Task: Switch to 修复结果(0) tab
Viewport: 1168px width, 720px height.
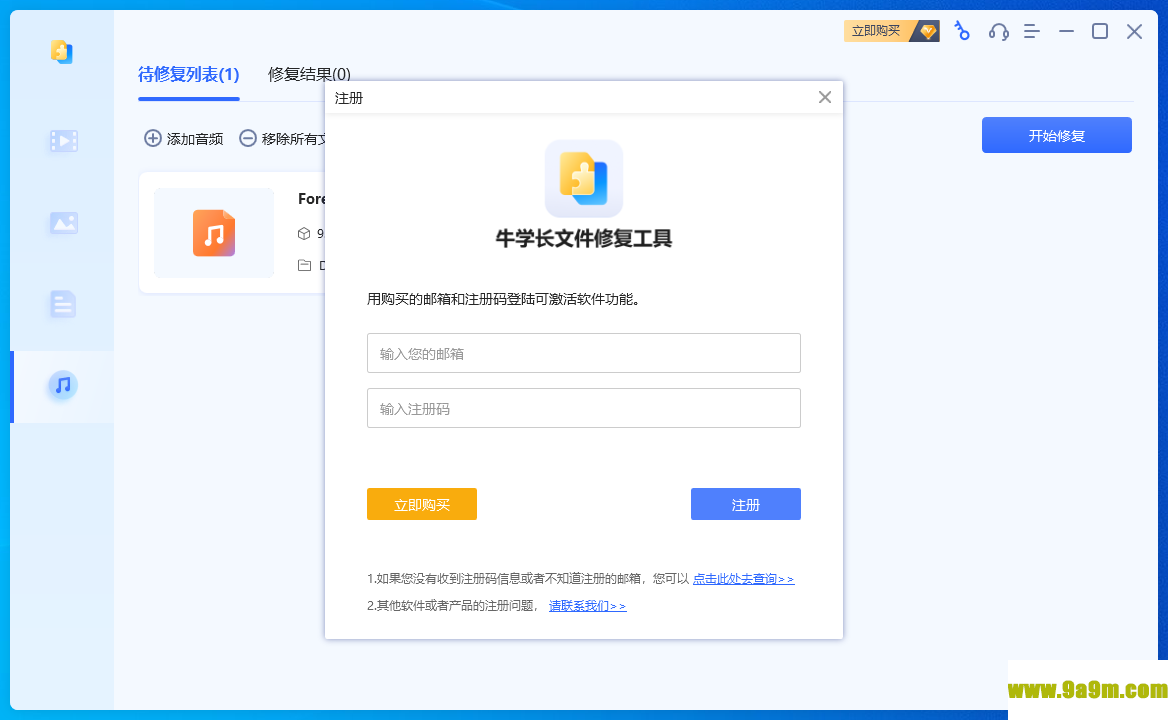Action: point(309,74)
